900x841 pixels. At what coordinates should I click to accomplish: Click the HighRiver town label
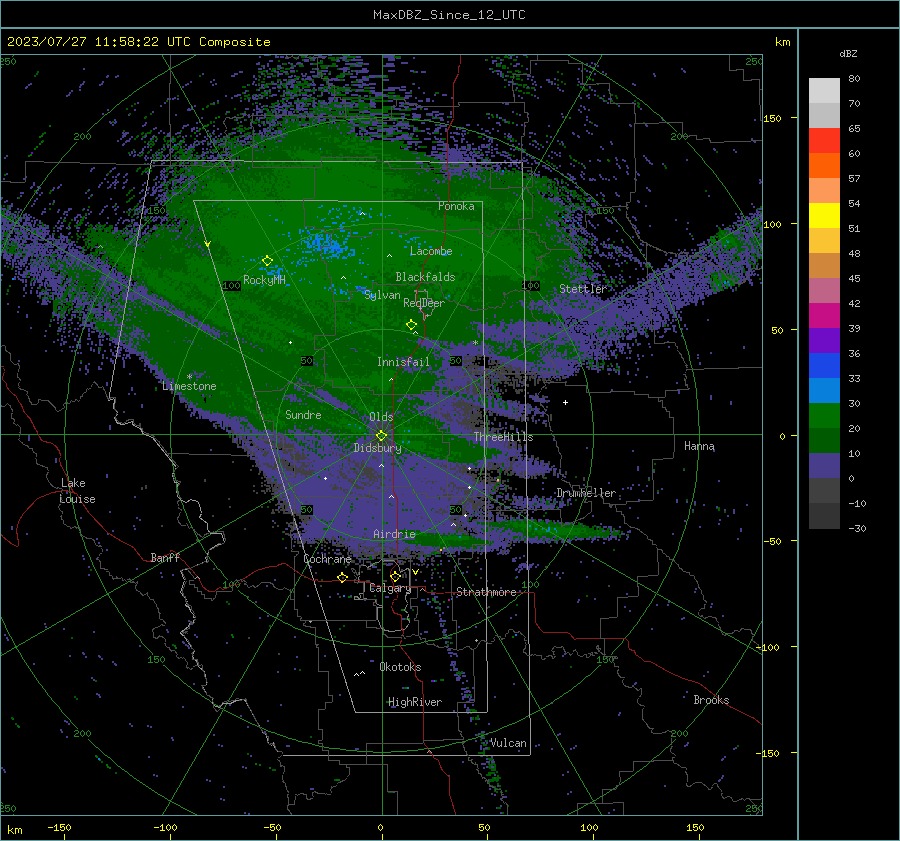414,702
